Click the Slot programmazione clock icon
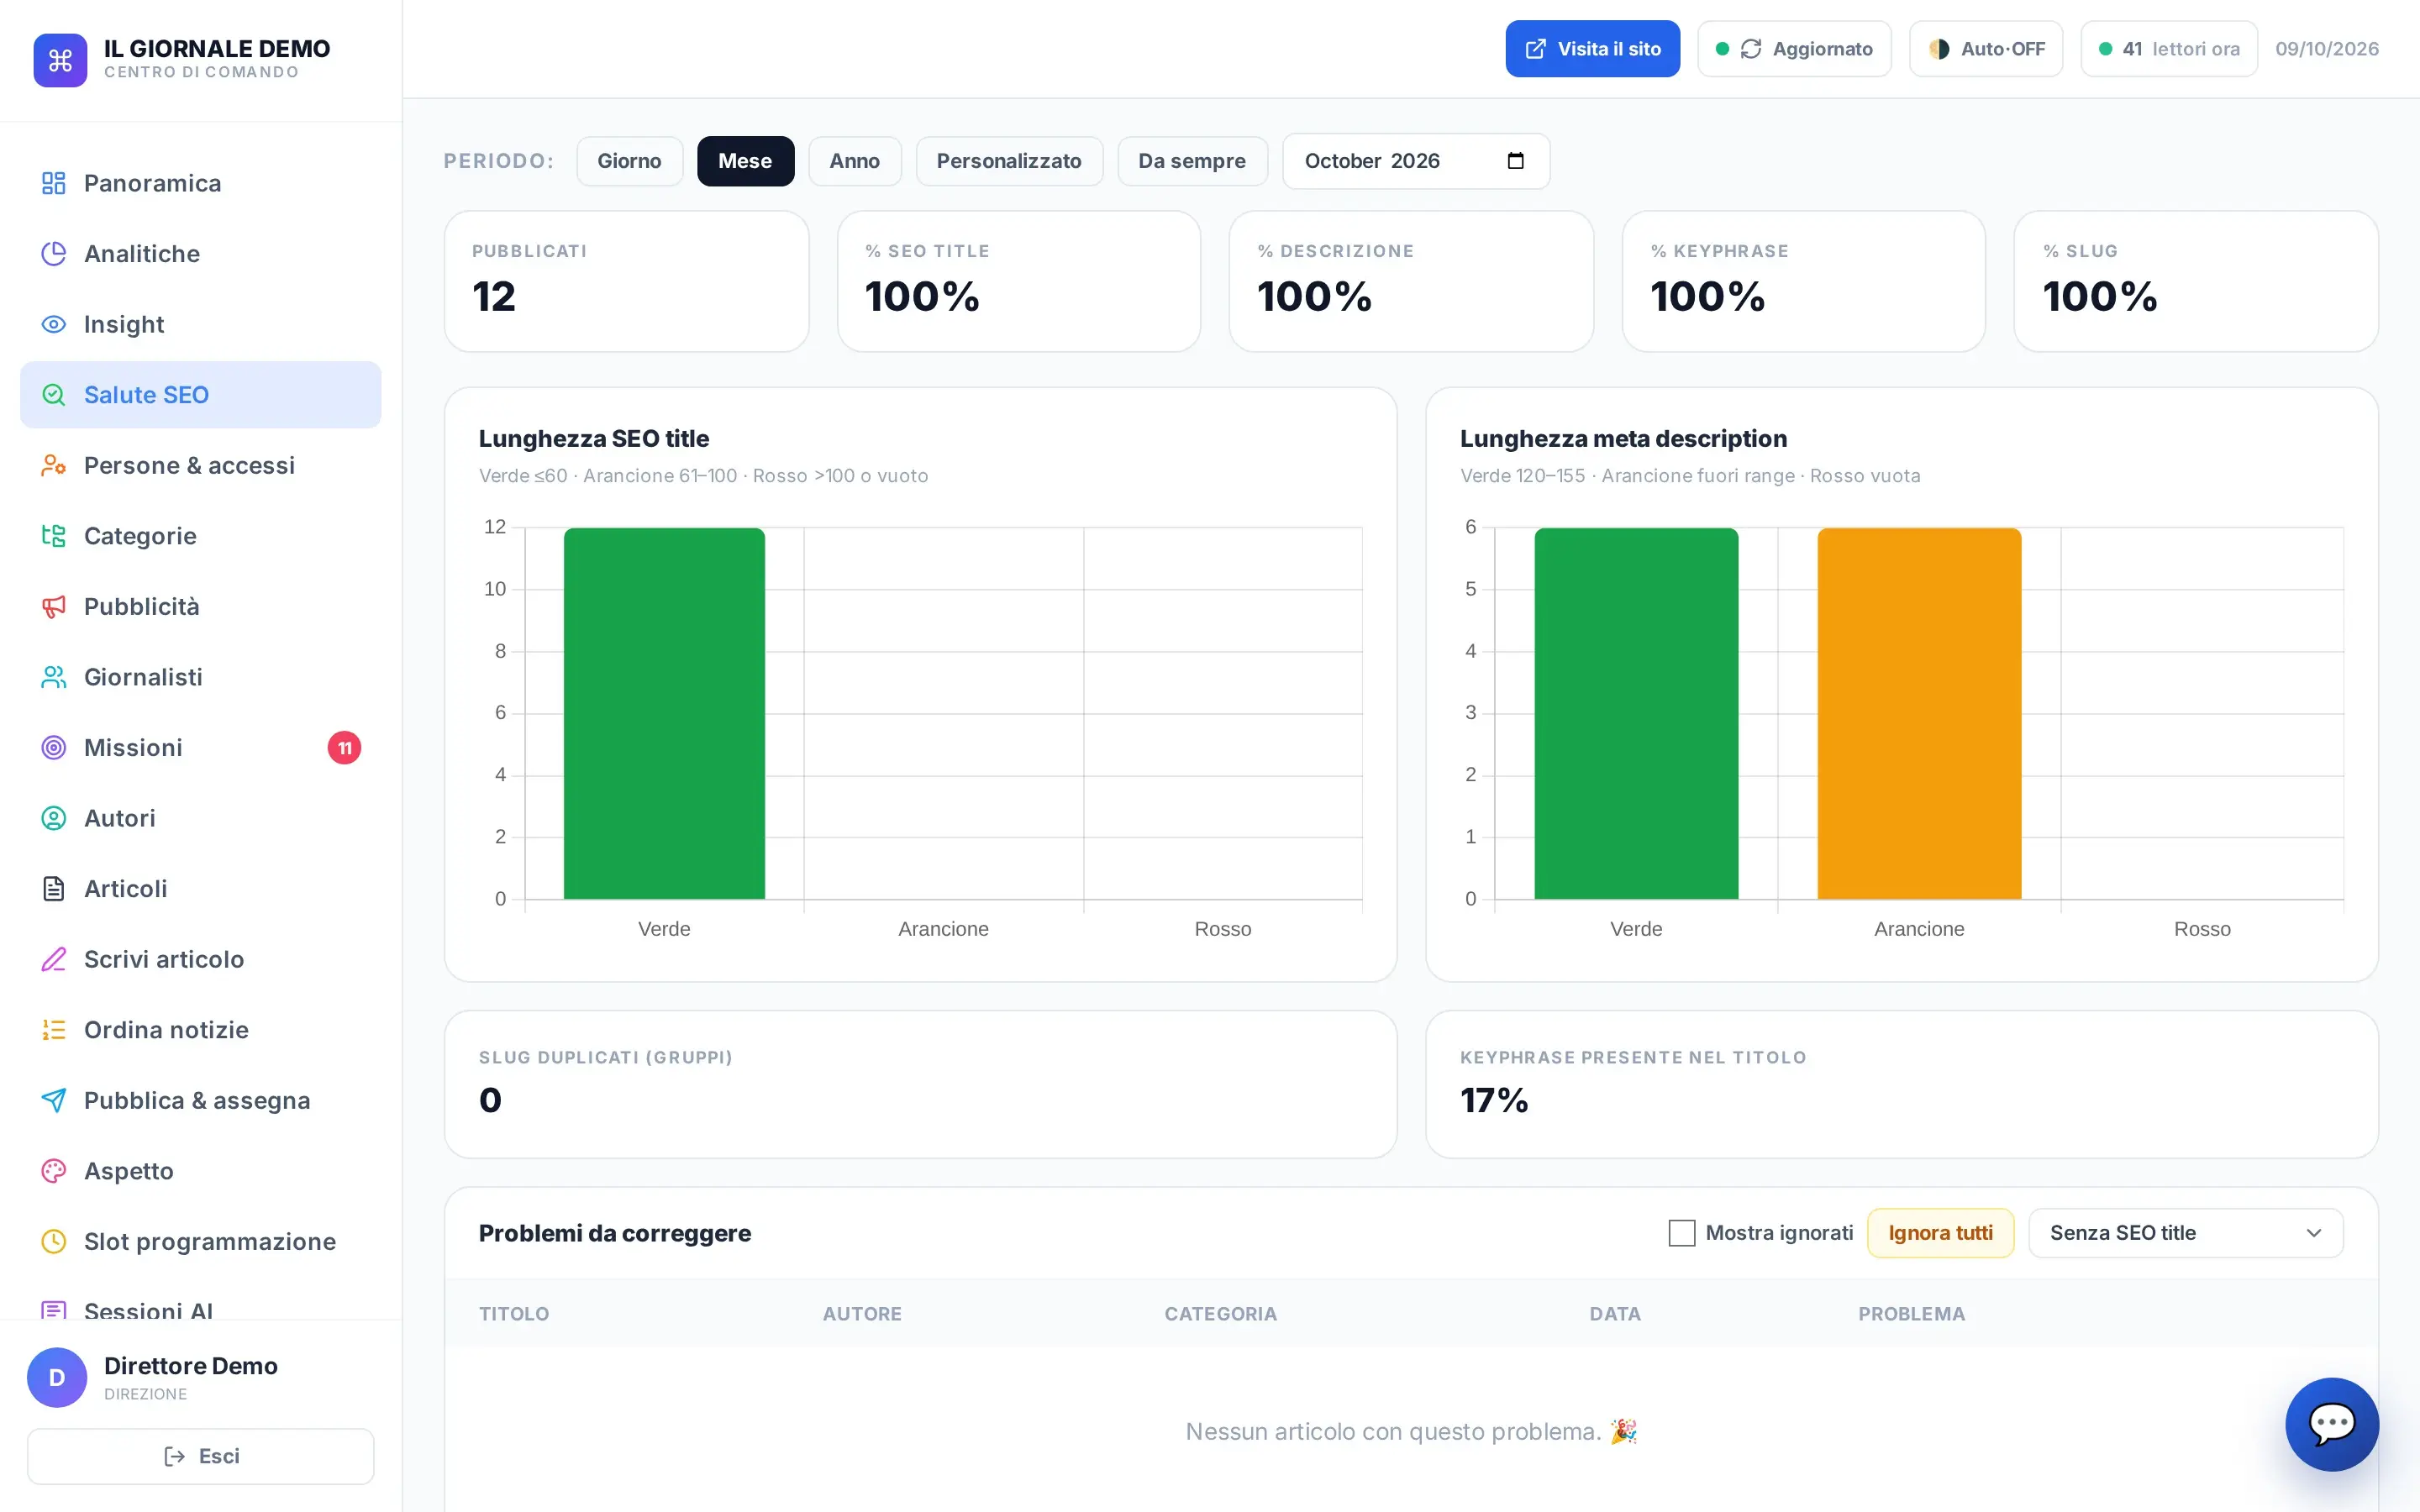 pos(54,1242)
